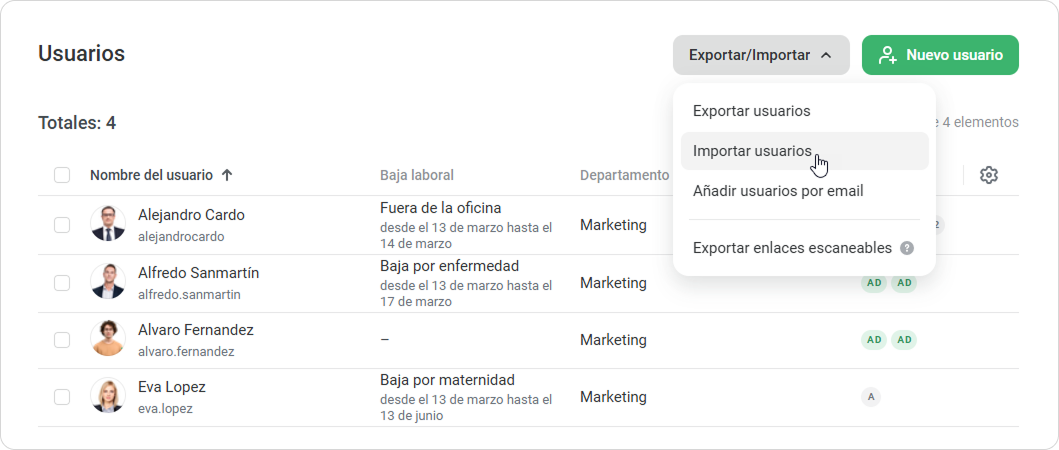Screen dimensions: 1059x450
Task: Click Alfredo Sanmartín's avatar photo
Action: [x=108, y=282]
